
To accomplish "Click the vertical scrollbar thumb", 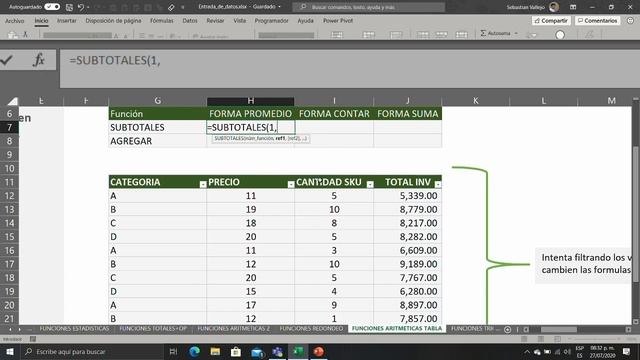I will (636, 214).
